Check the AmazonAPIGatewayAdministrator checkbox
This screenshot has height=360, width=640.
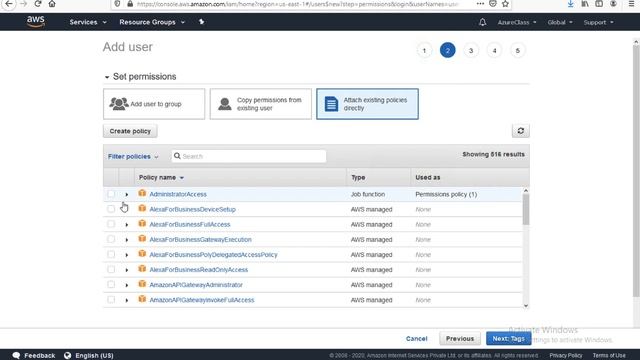(x=111, y=284)
